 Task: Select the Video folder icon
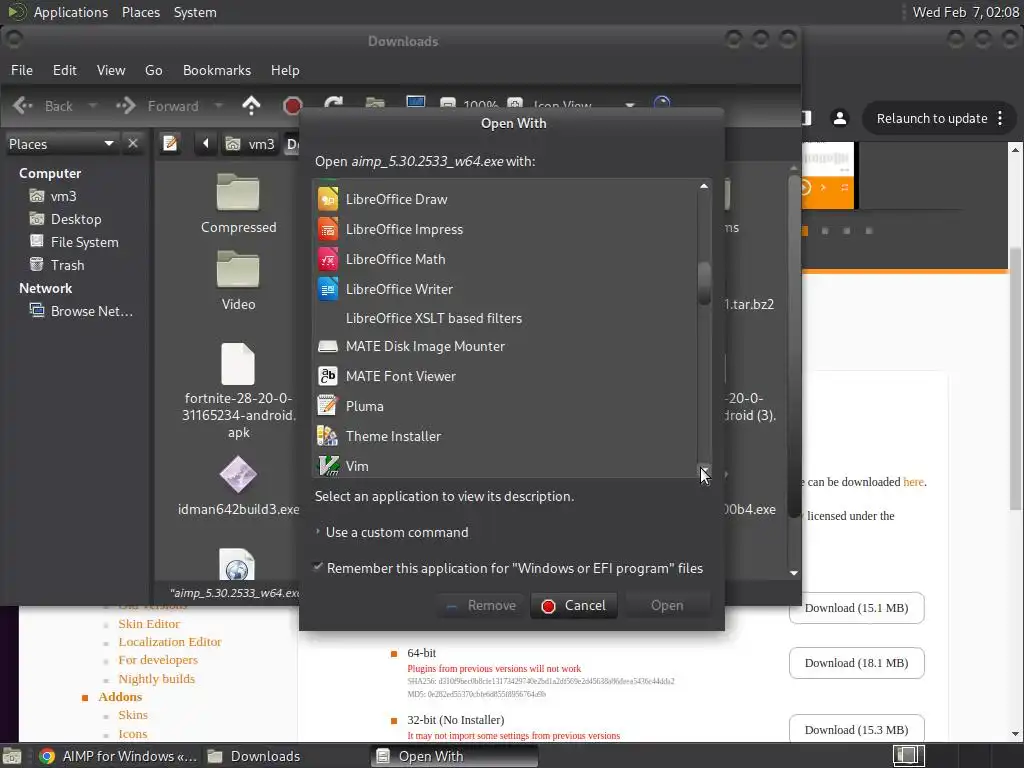[x=238, y=269]
